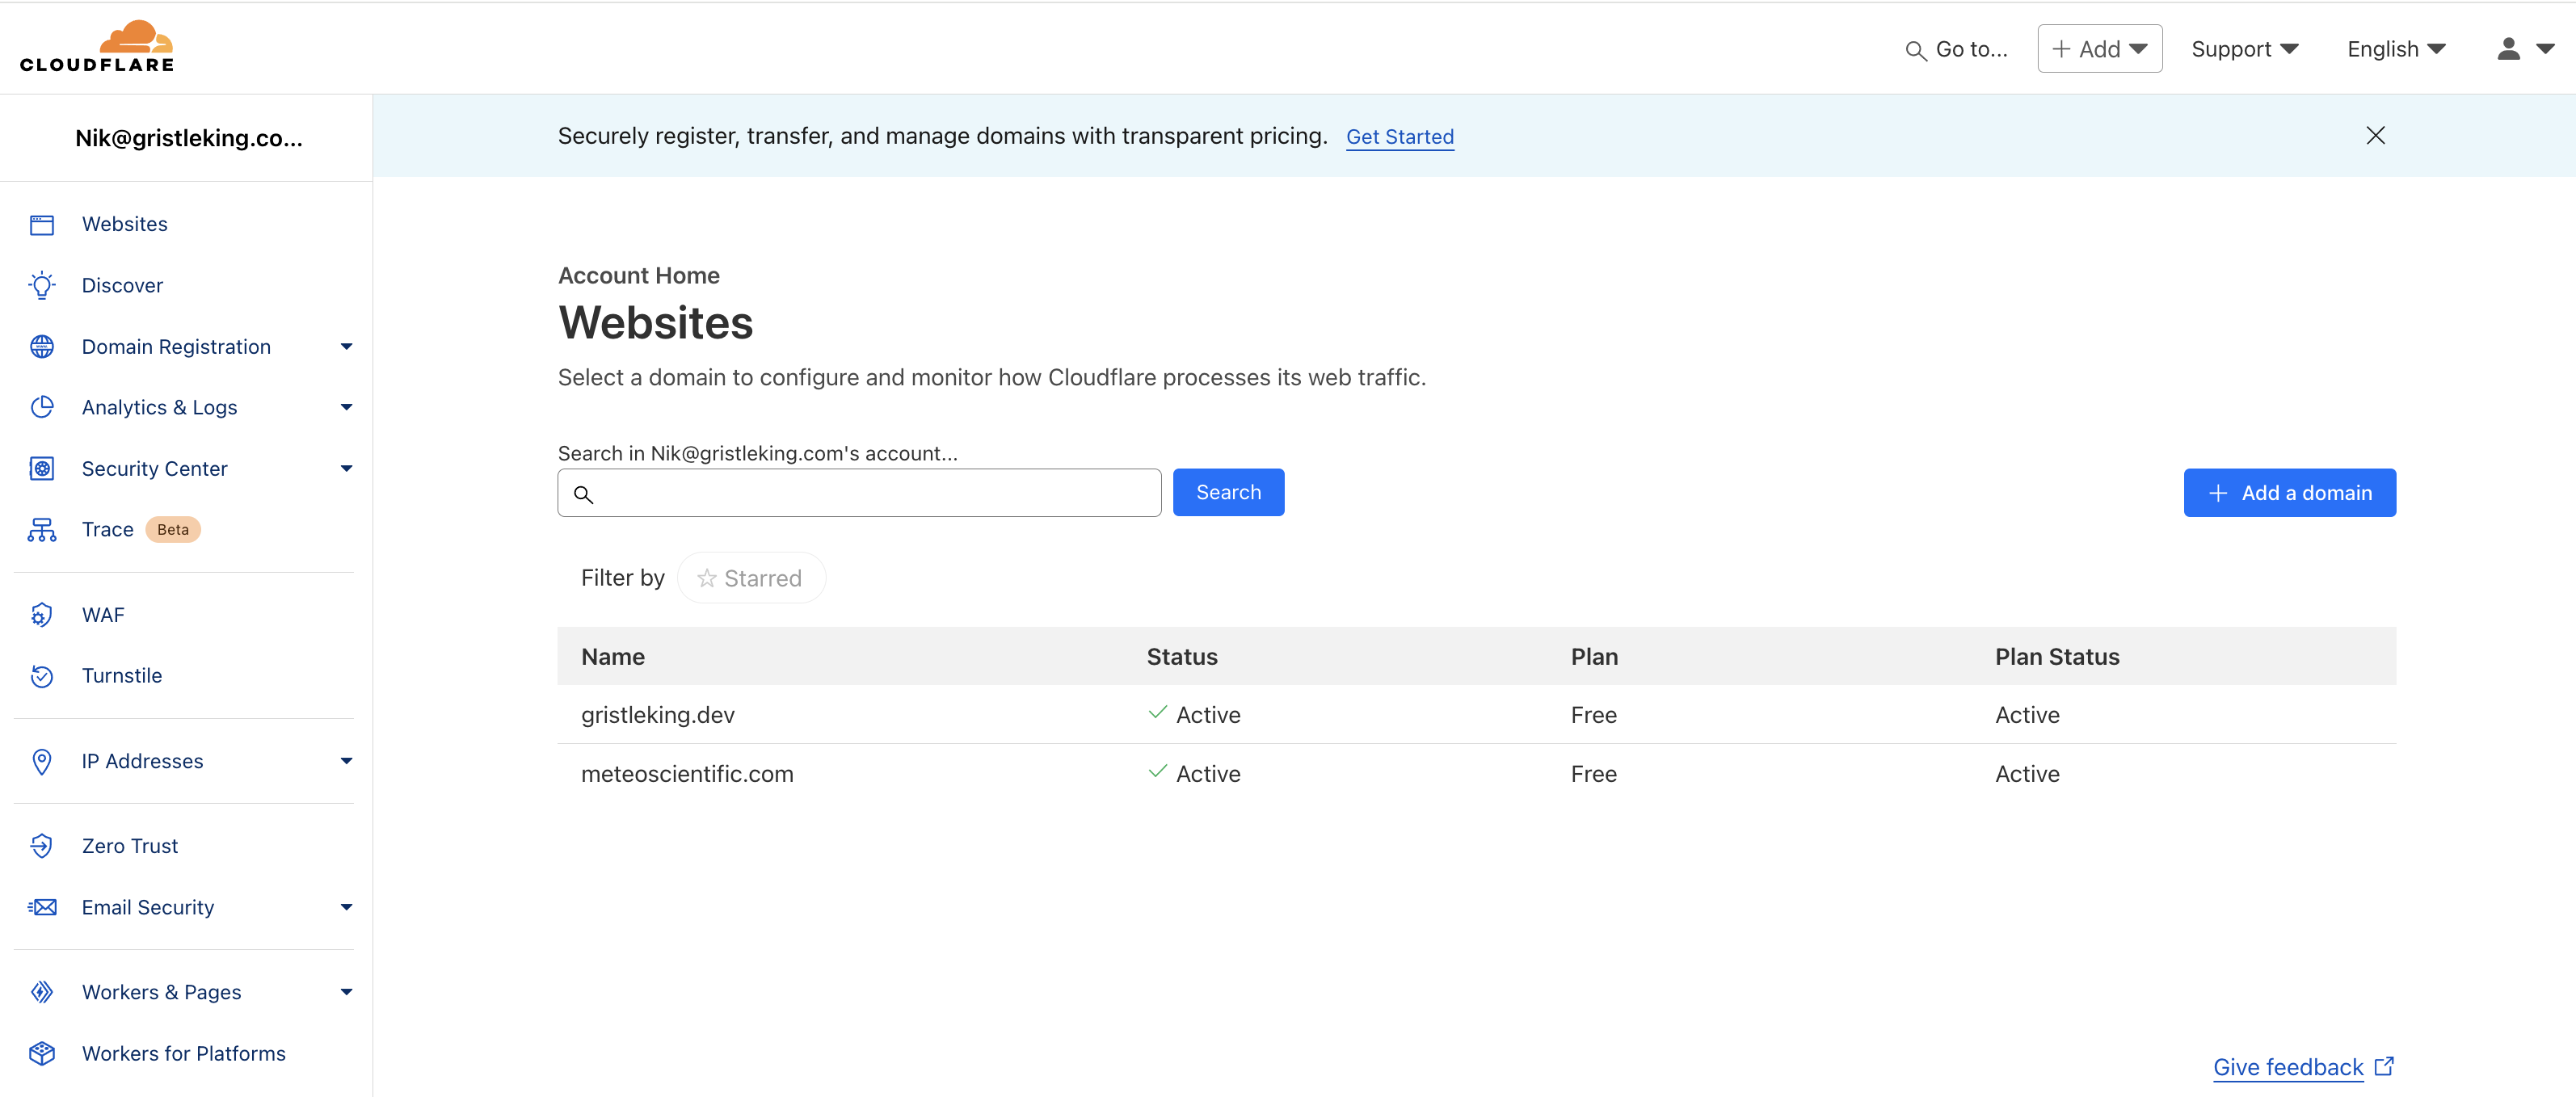The image size is (2576, 1097).
Task: Open the English language dropdown
Action: pos(2394,48)
